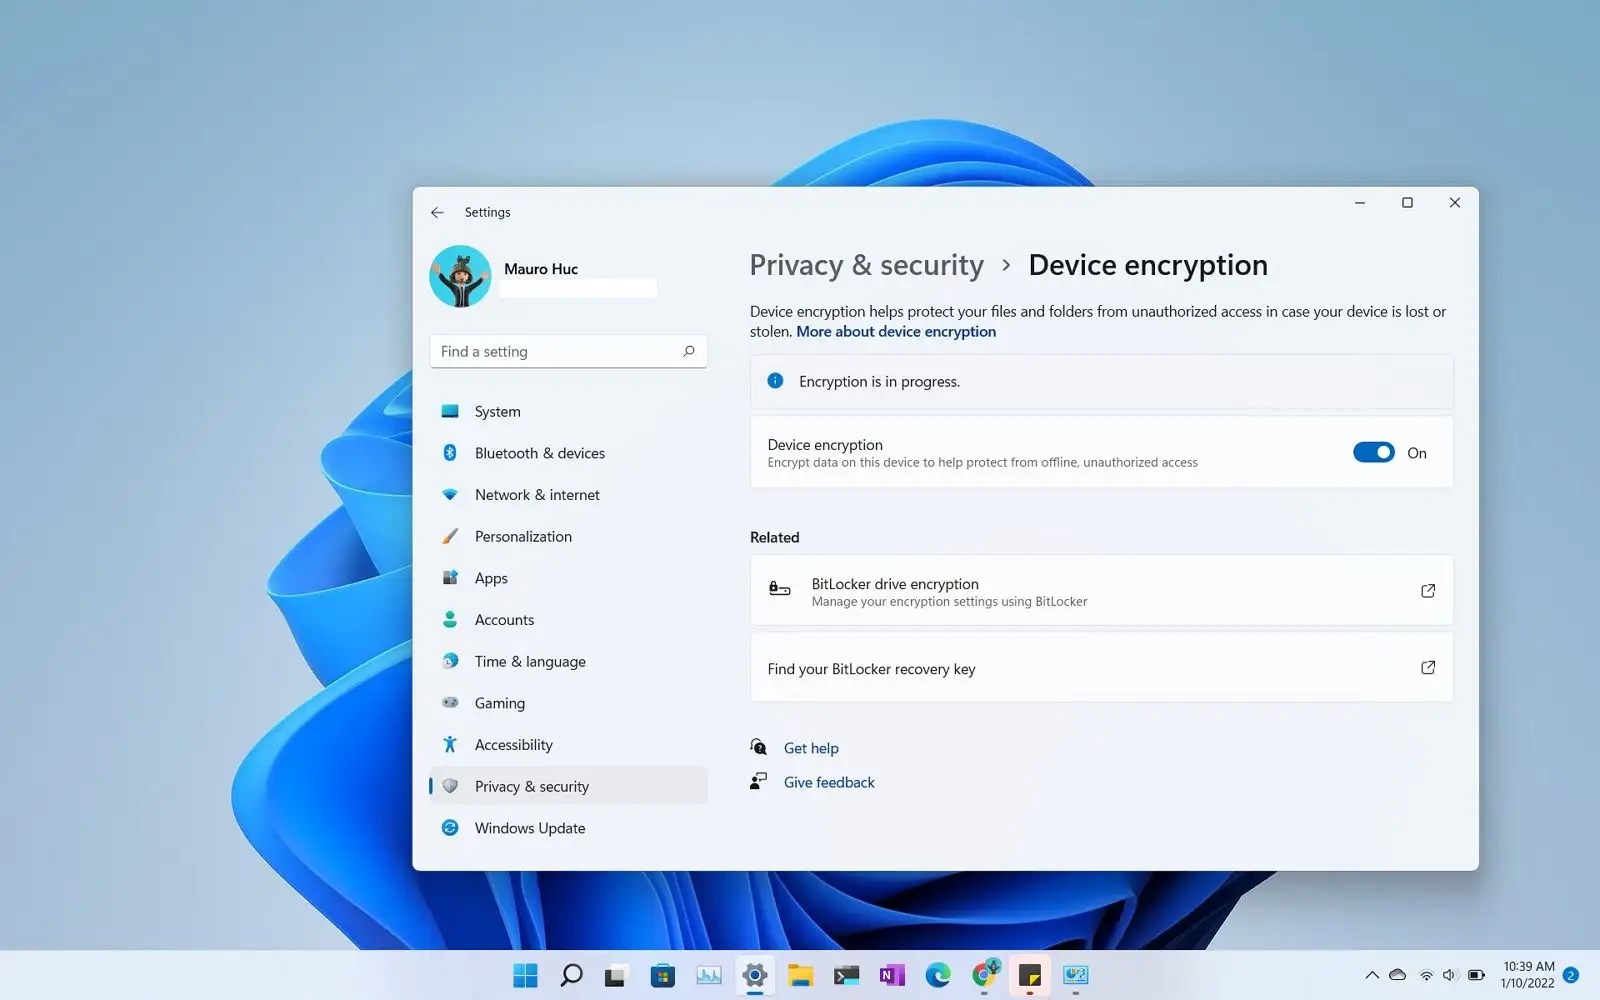This screenshot has height=1000, width=1600.
Task: Click the BitLocker key lock icon
Action: coord(779,589)
